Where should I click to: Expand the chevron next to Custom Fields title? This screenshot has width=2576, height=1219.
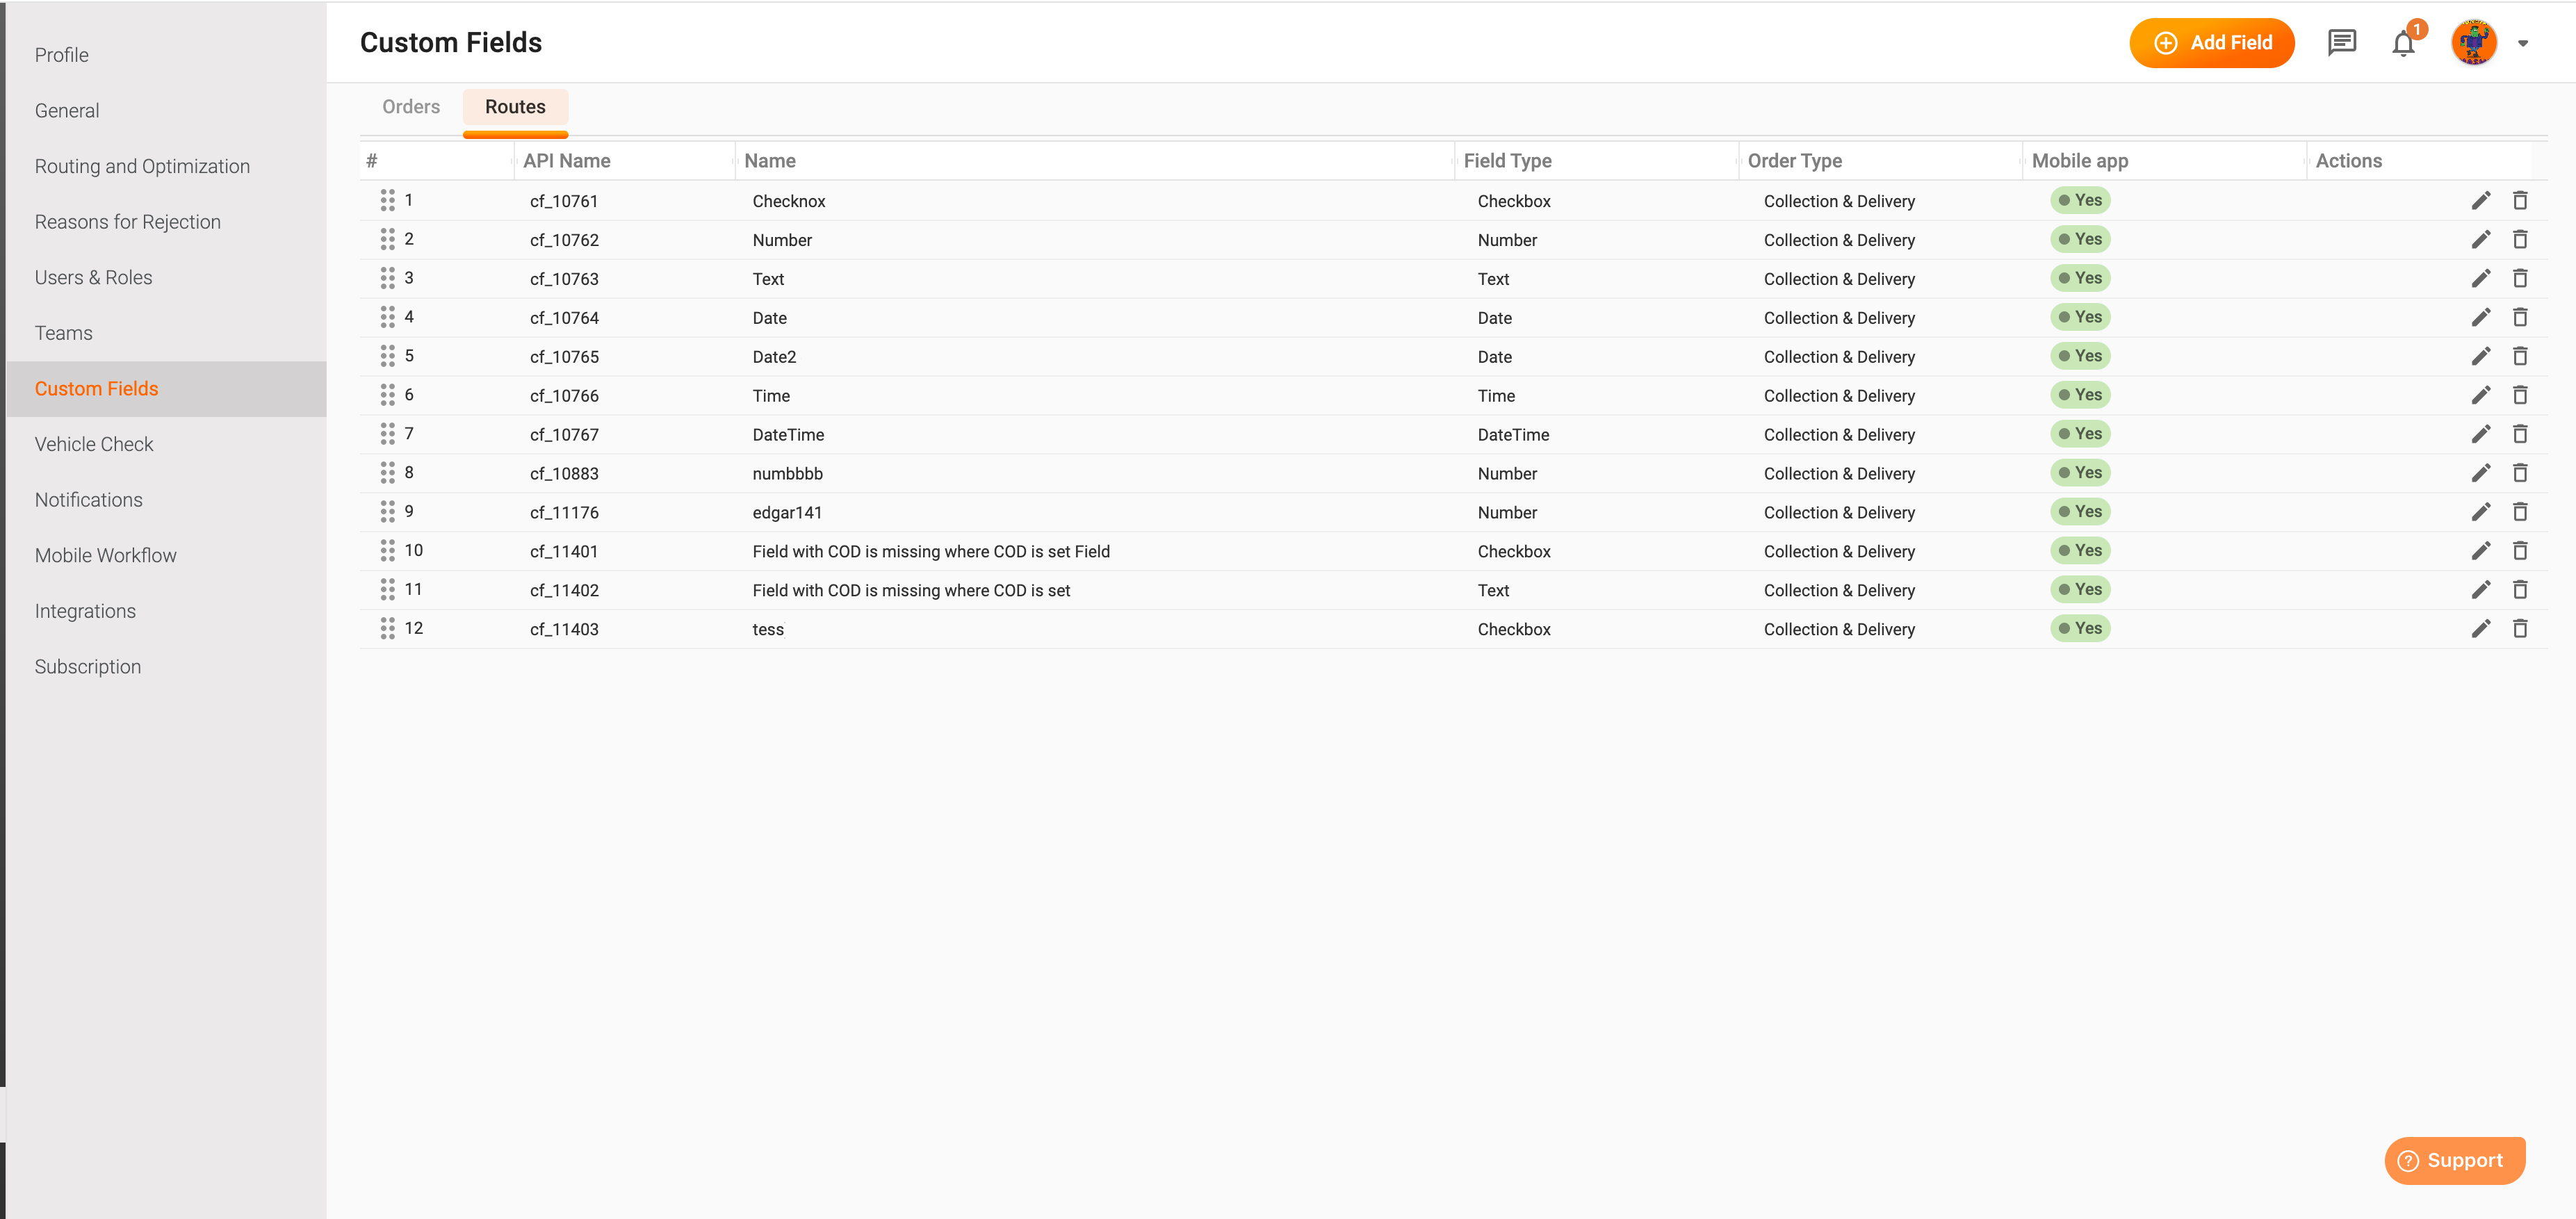[2523, 44]
